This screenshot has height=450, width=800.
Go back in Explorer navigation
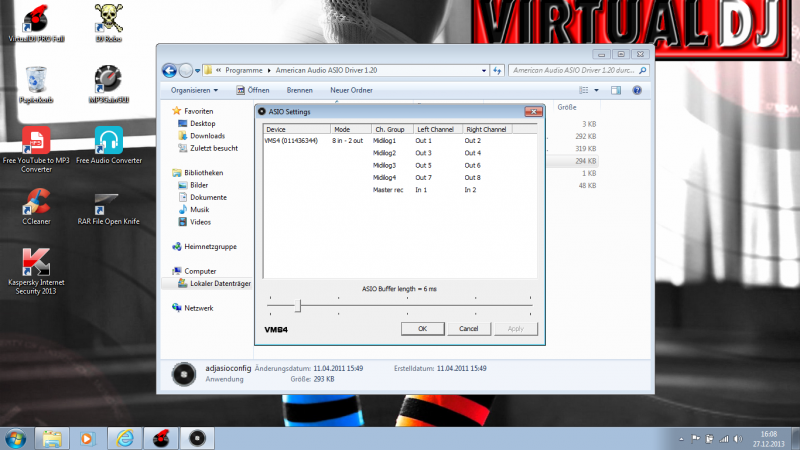click(169, 70)
